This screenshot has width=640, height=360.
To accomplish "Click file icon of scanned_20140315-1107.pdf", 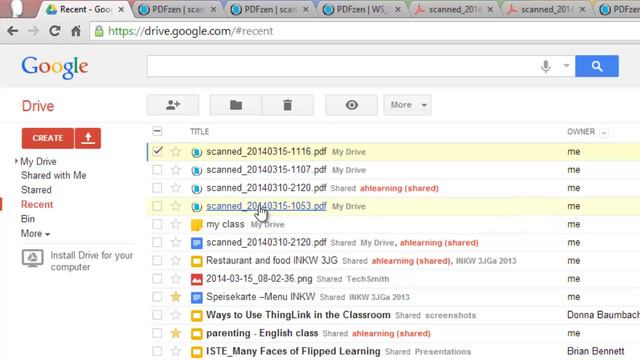I will [x=196, y=170].
